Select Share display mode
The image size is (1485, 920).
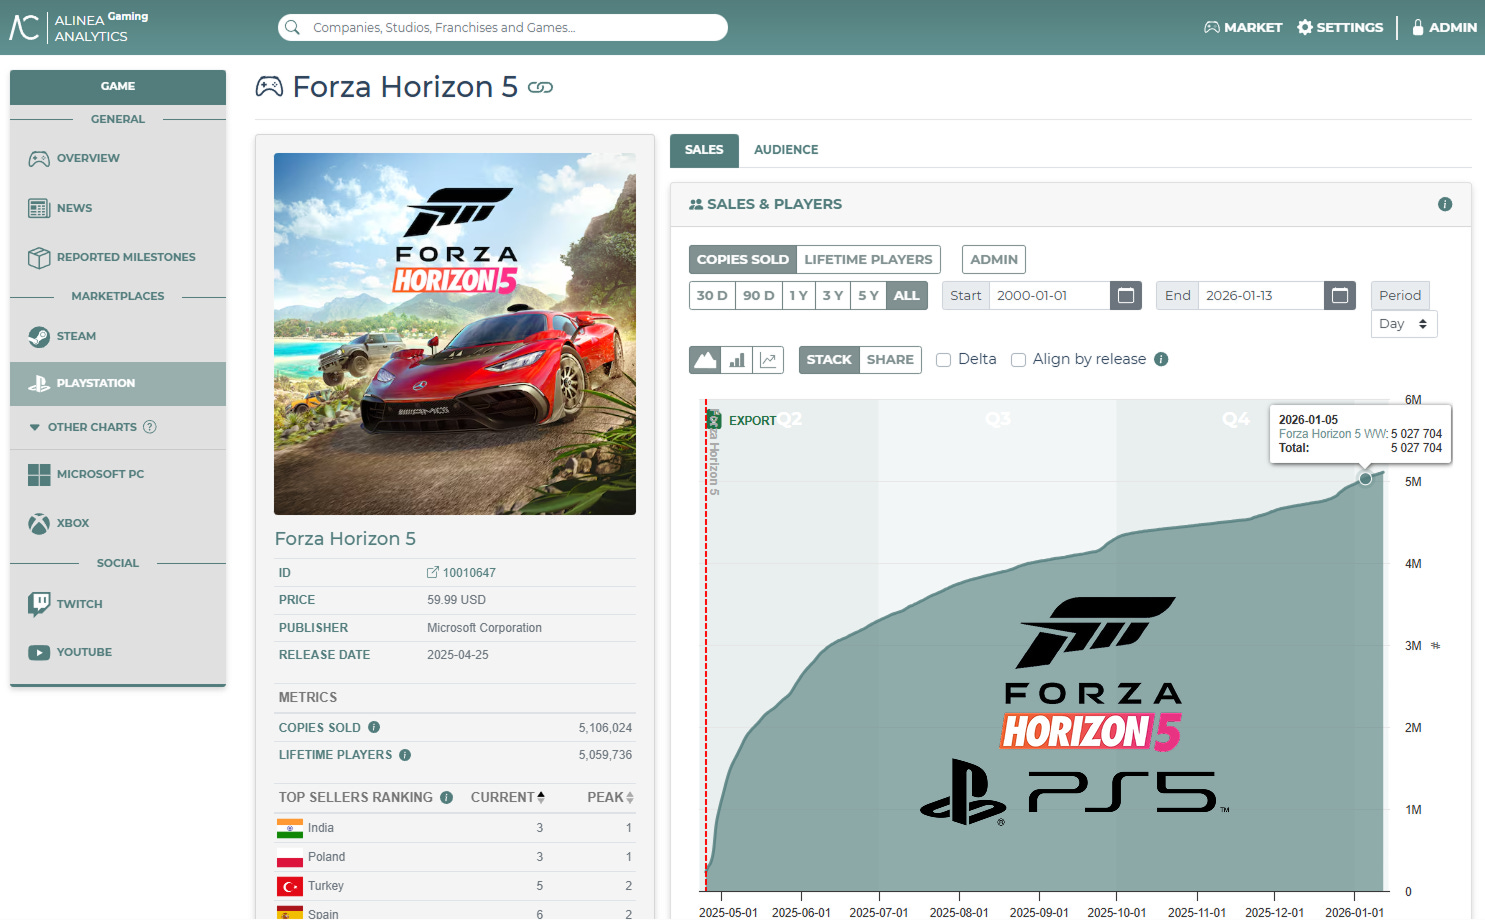(890, 360)
